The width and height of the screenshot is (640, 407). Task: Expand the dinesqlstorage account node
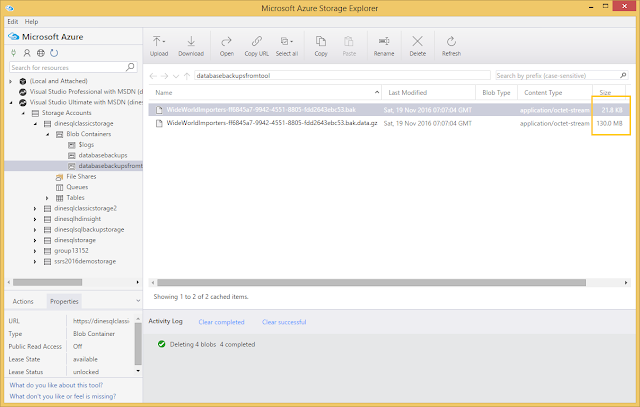(x=35, y=240)
